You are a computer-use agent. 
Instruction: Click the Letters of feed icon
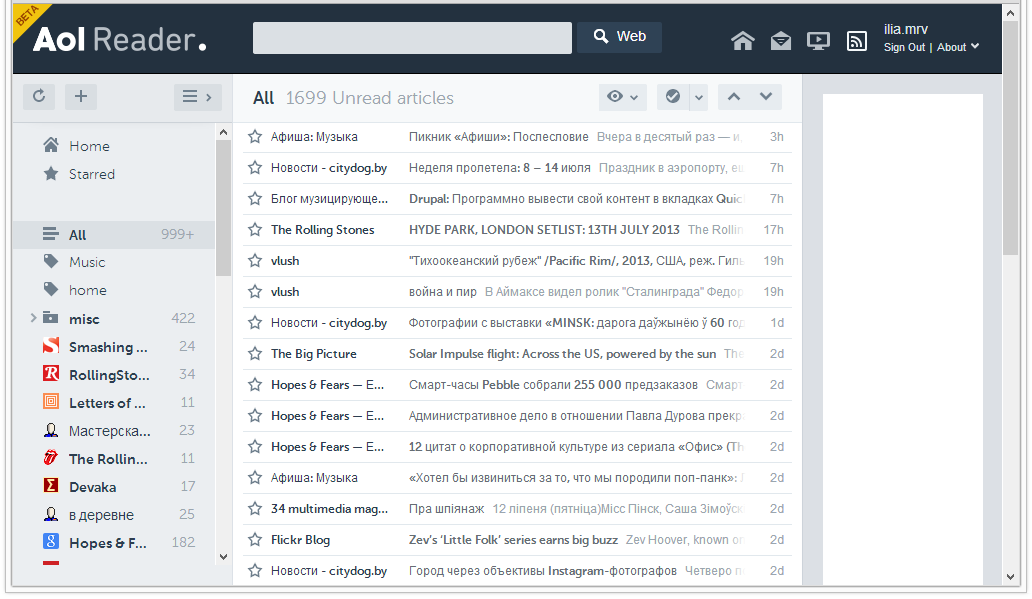click(x=51, y=402)
